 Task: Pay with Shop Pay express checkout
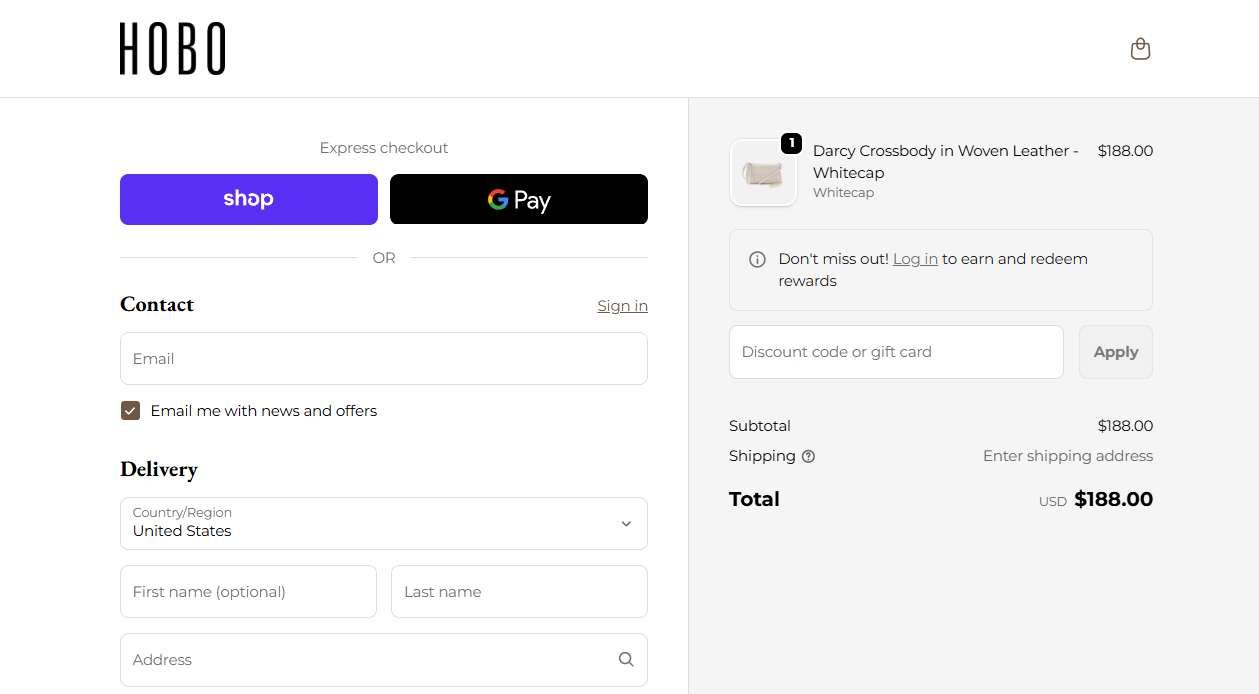[249, 199]
